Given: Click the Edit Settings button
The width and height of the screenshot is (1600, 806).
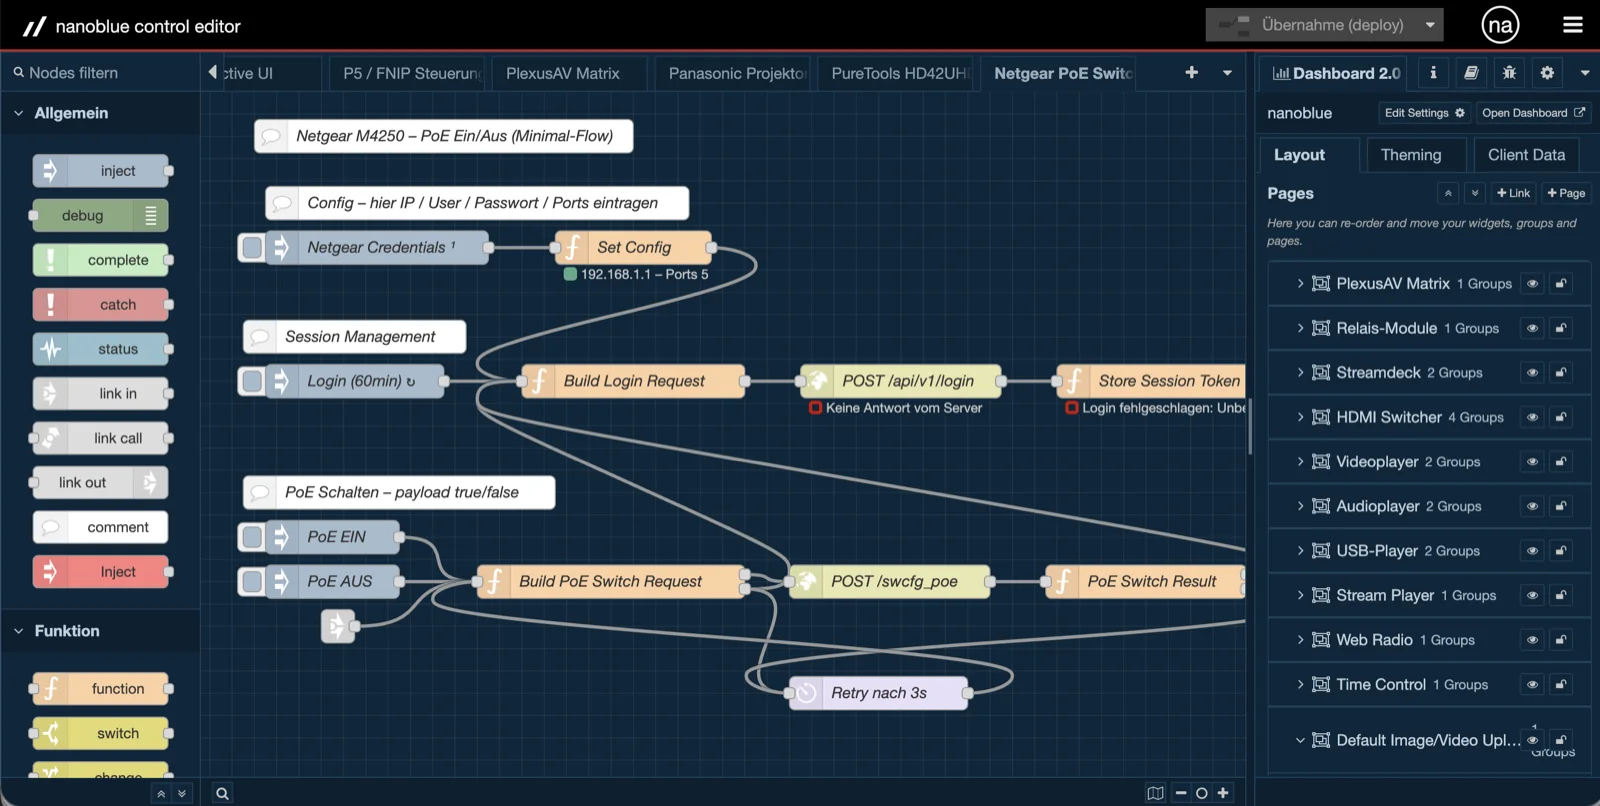Looking at the screenshot, I should (1424, 113).
